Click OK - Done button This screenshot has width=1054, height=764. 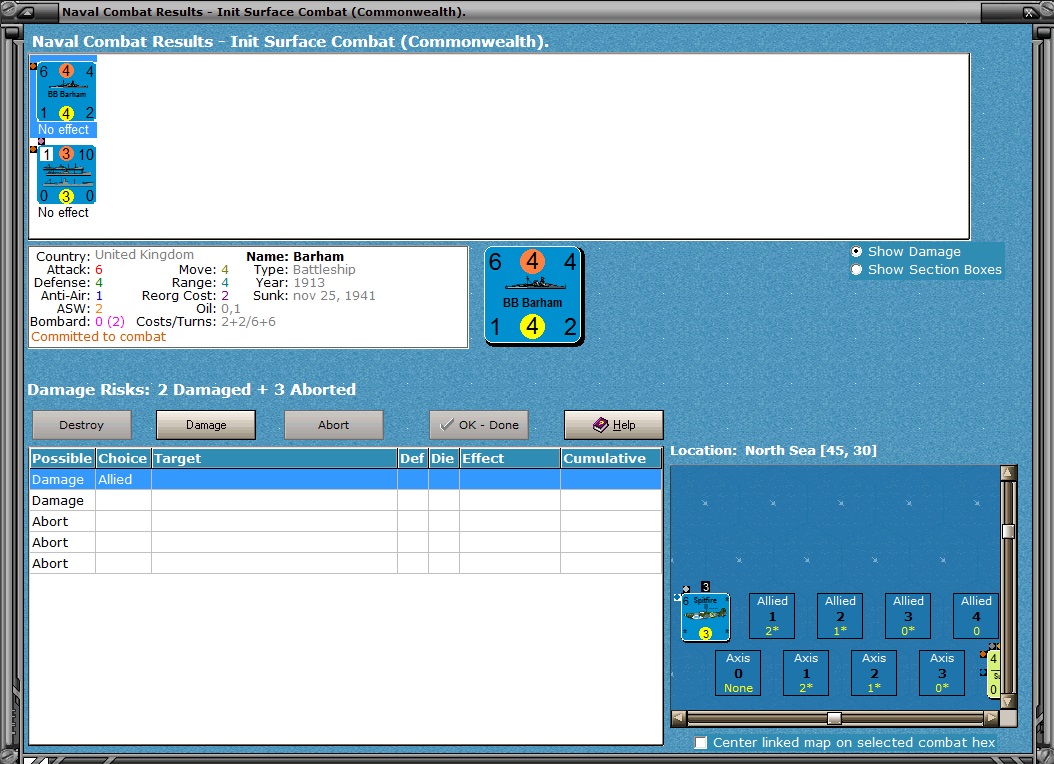[479, 425]
